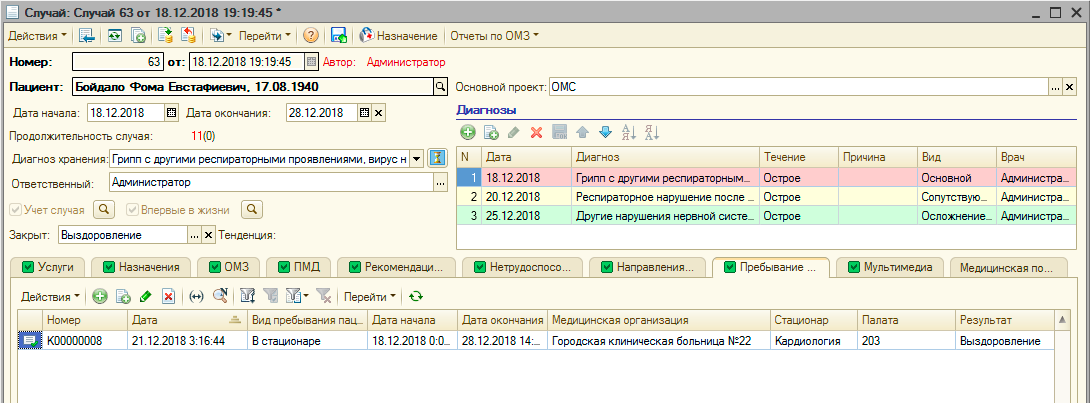
Task: Sort diagnoses in ascending order
Action: pos(629,132)
